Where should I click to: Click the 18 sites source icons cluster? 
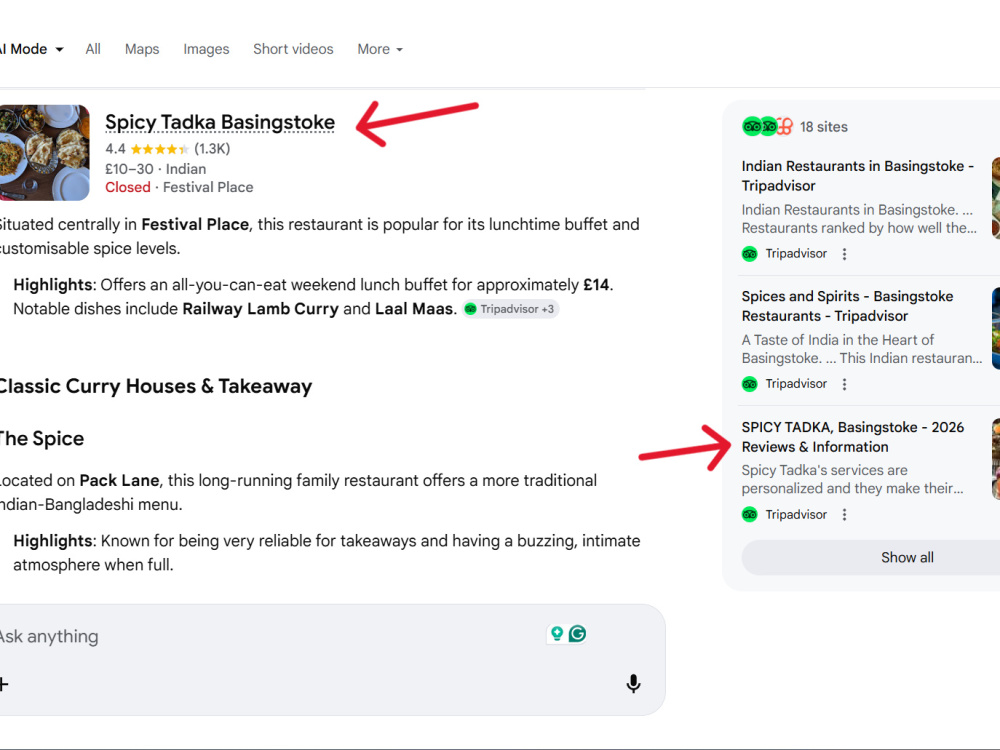pos(767,126)
